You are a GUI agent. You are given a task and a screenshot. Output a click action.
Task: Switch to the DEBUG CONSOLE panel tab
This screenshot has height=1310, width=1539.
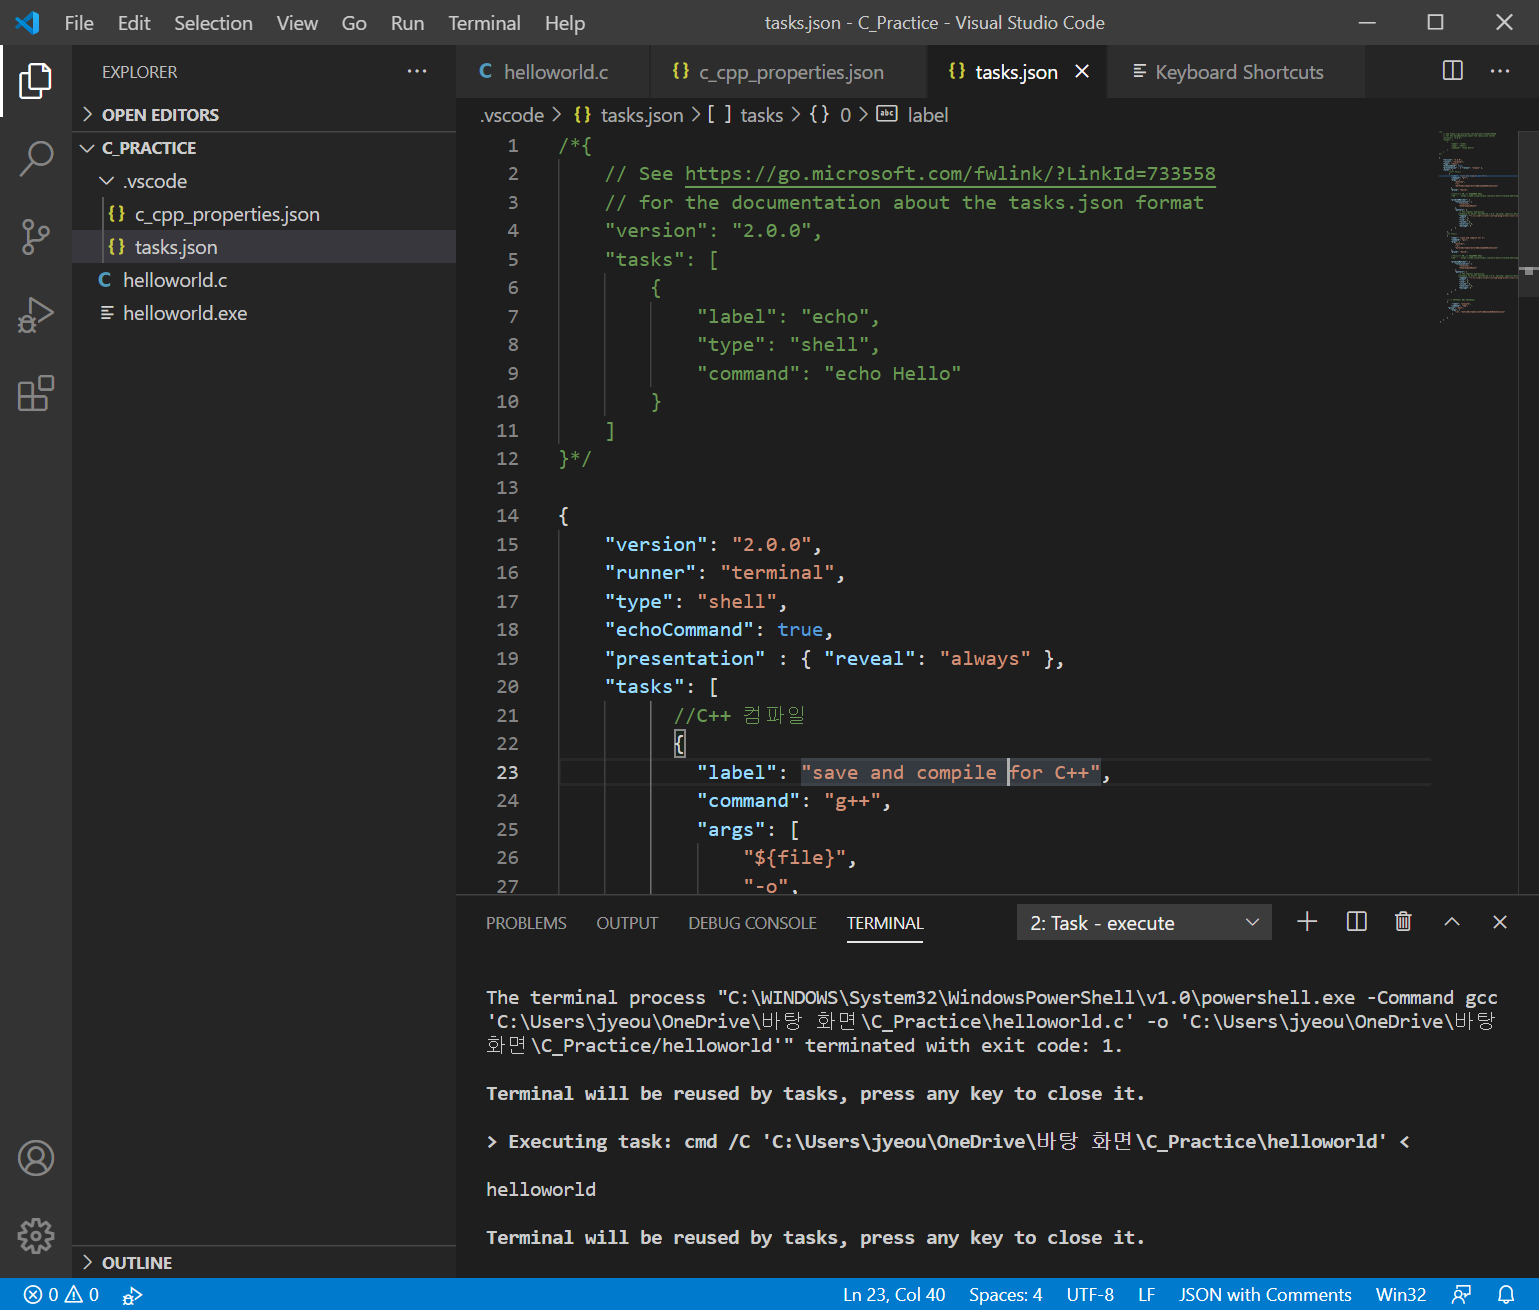tap(752, 923)
